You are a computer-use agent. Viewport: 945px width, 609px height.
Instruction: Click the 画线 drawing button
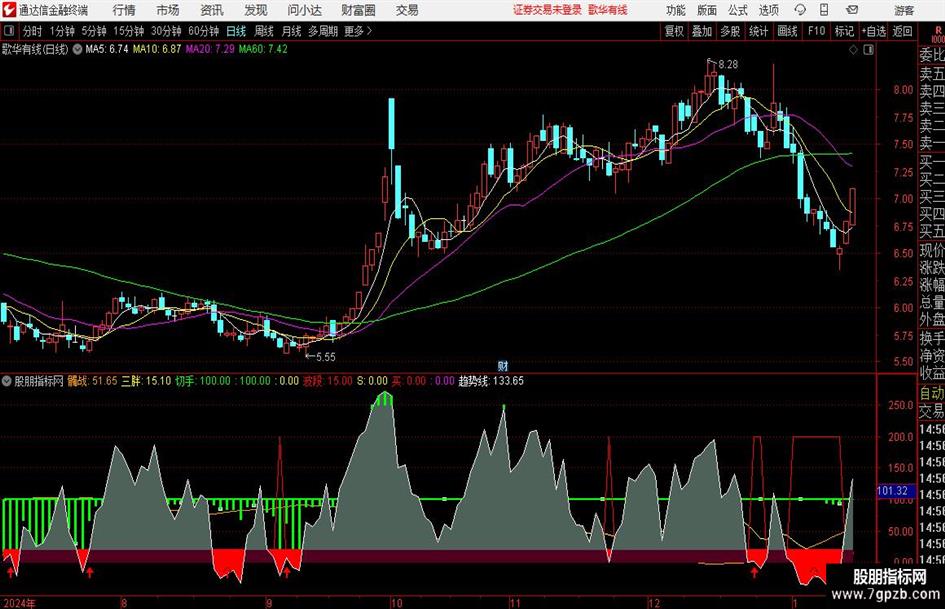tap(788, 31)
